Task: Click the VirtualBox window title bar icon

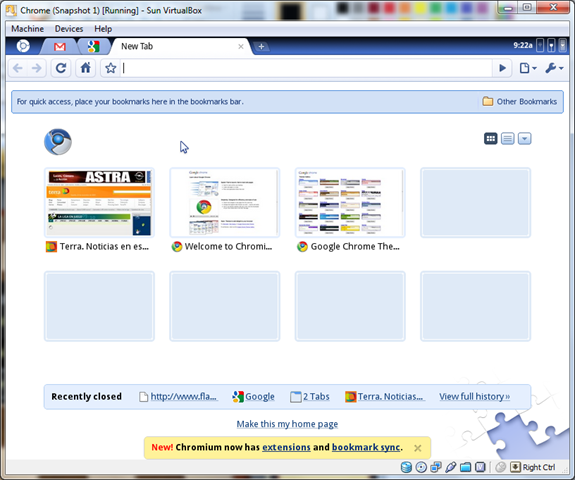Action: point(11,10)
